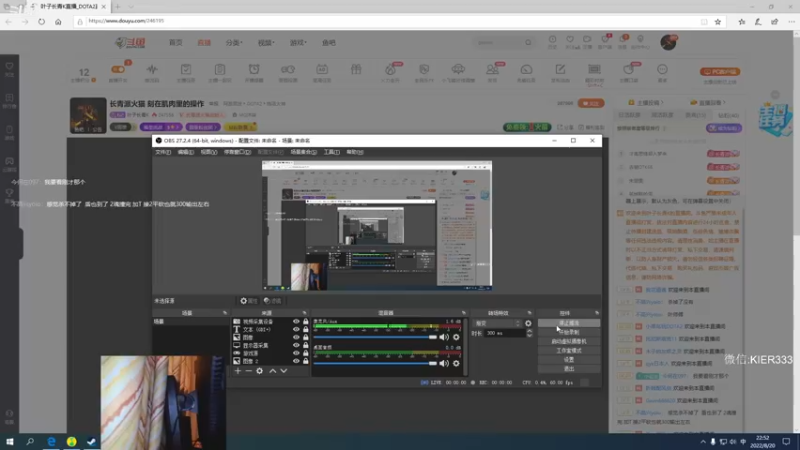Click the Douyu logo in the page header

[x=131, y=43]
